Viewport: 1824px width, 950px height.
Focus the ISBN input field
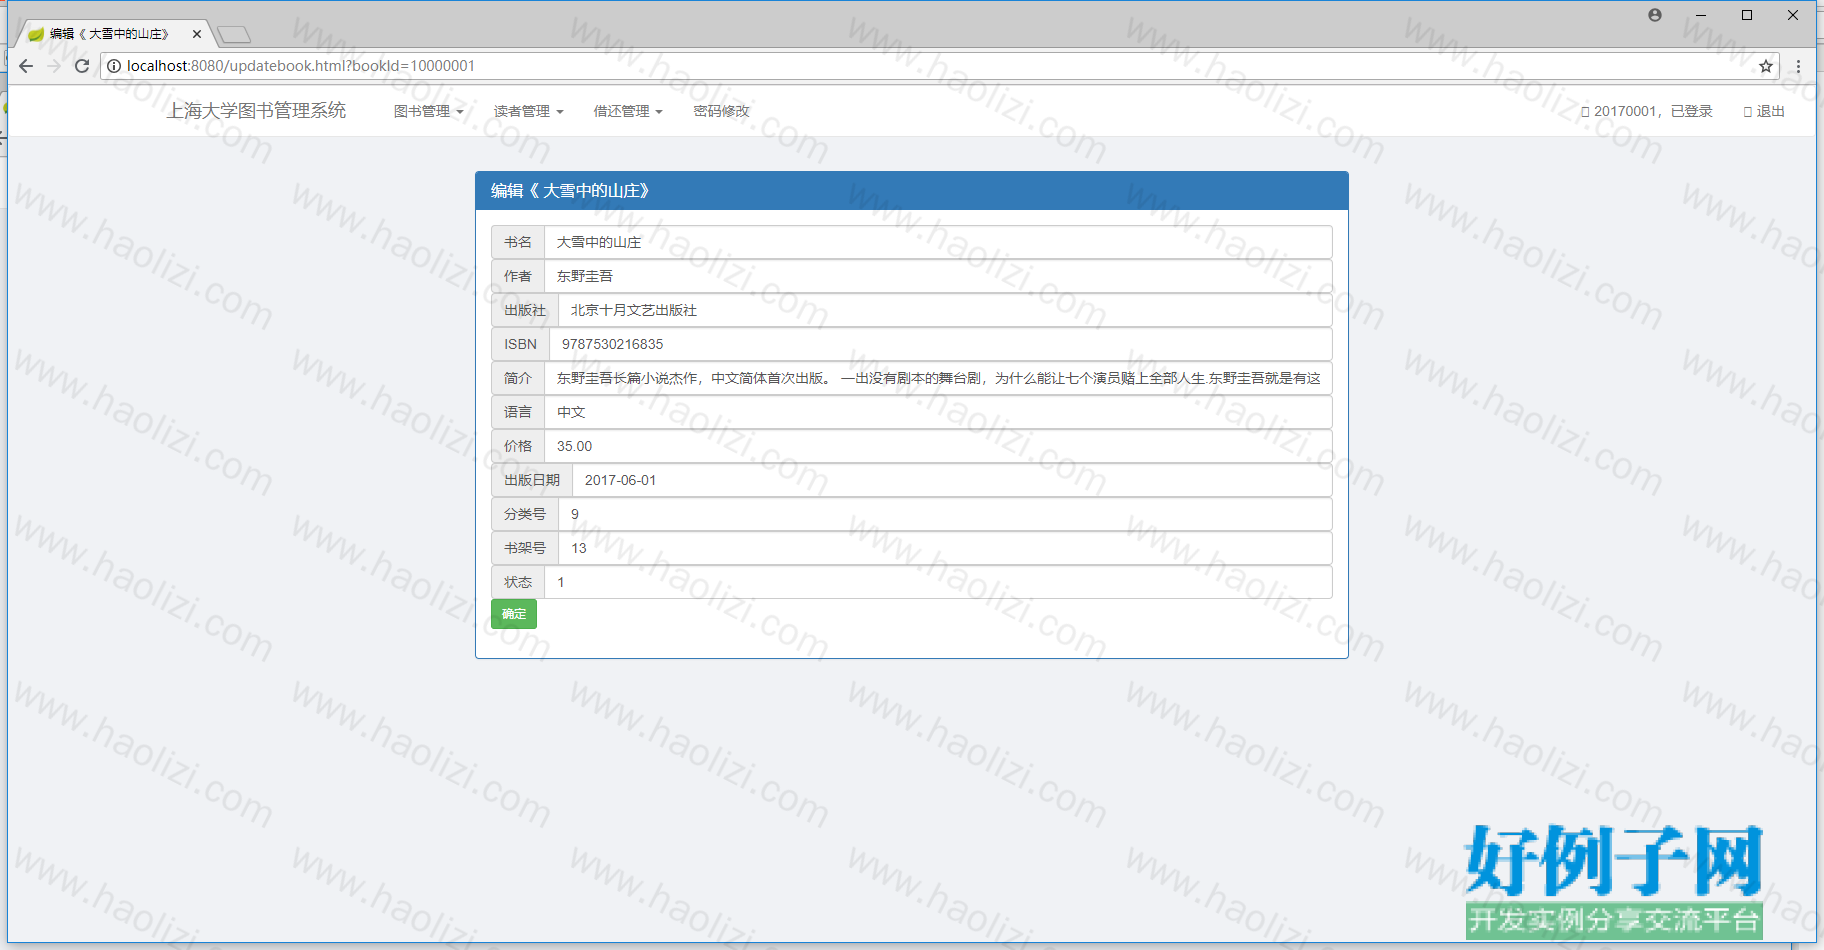tap(941, 344)
